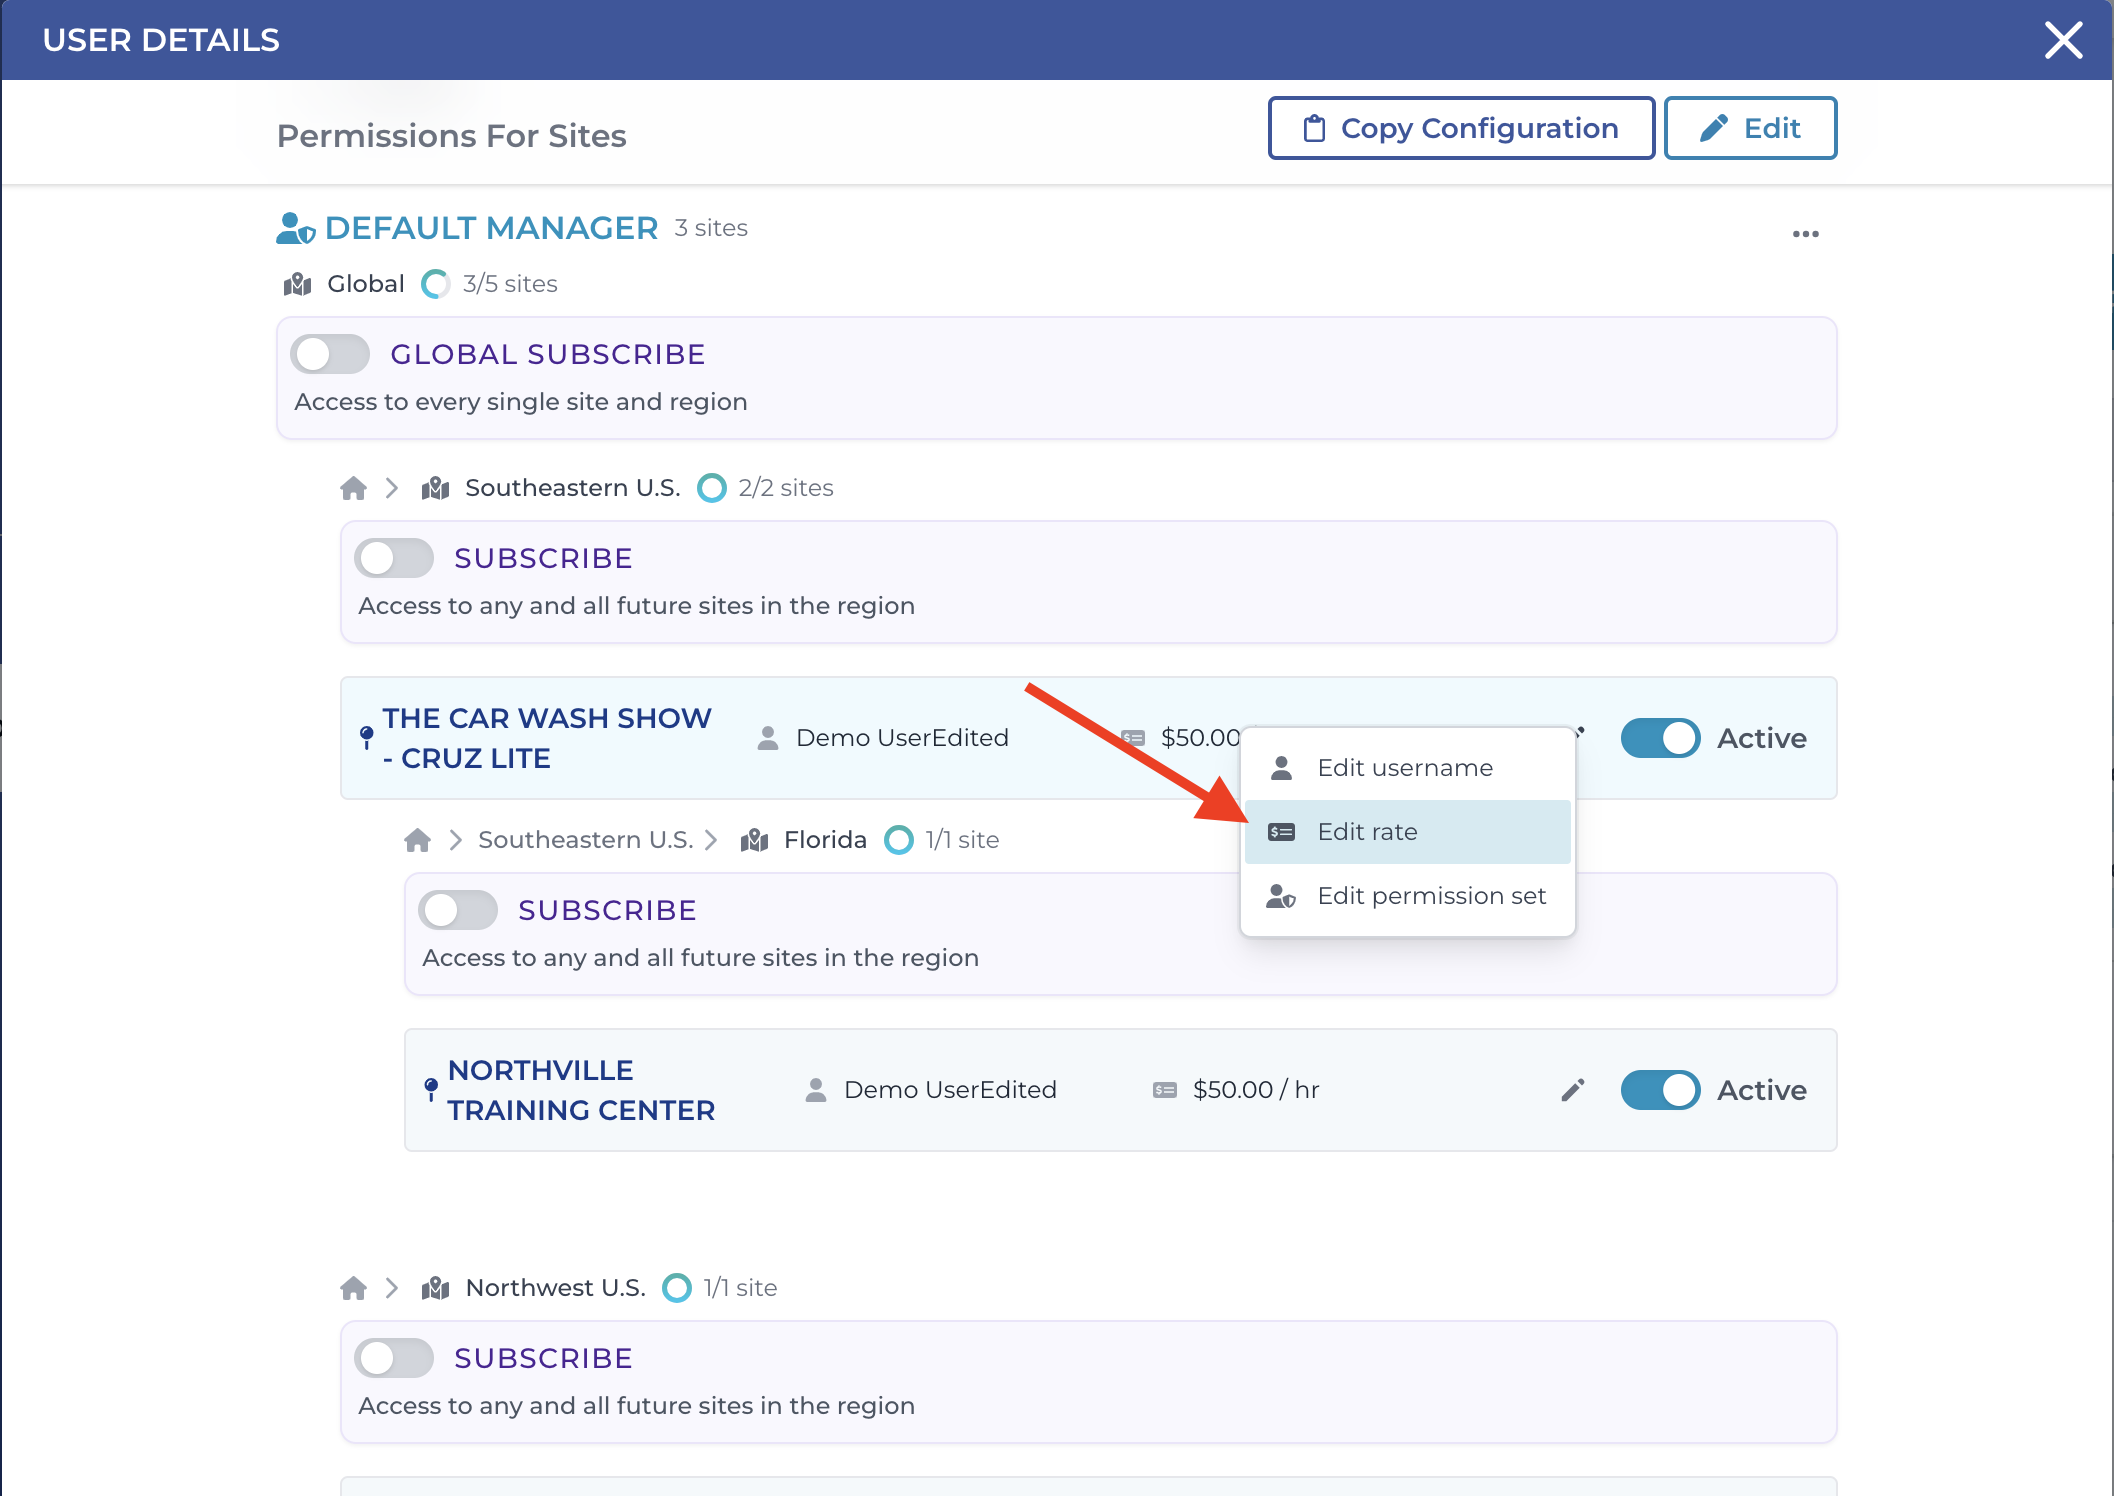Viewport: 2114px width, 1496px height.
Task: Click the Copy Configuration button
Action: 1461,128
